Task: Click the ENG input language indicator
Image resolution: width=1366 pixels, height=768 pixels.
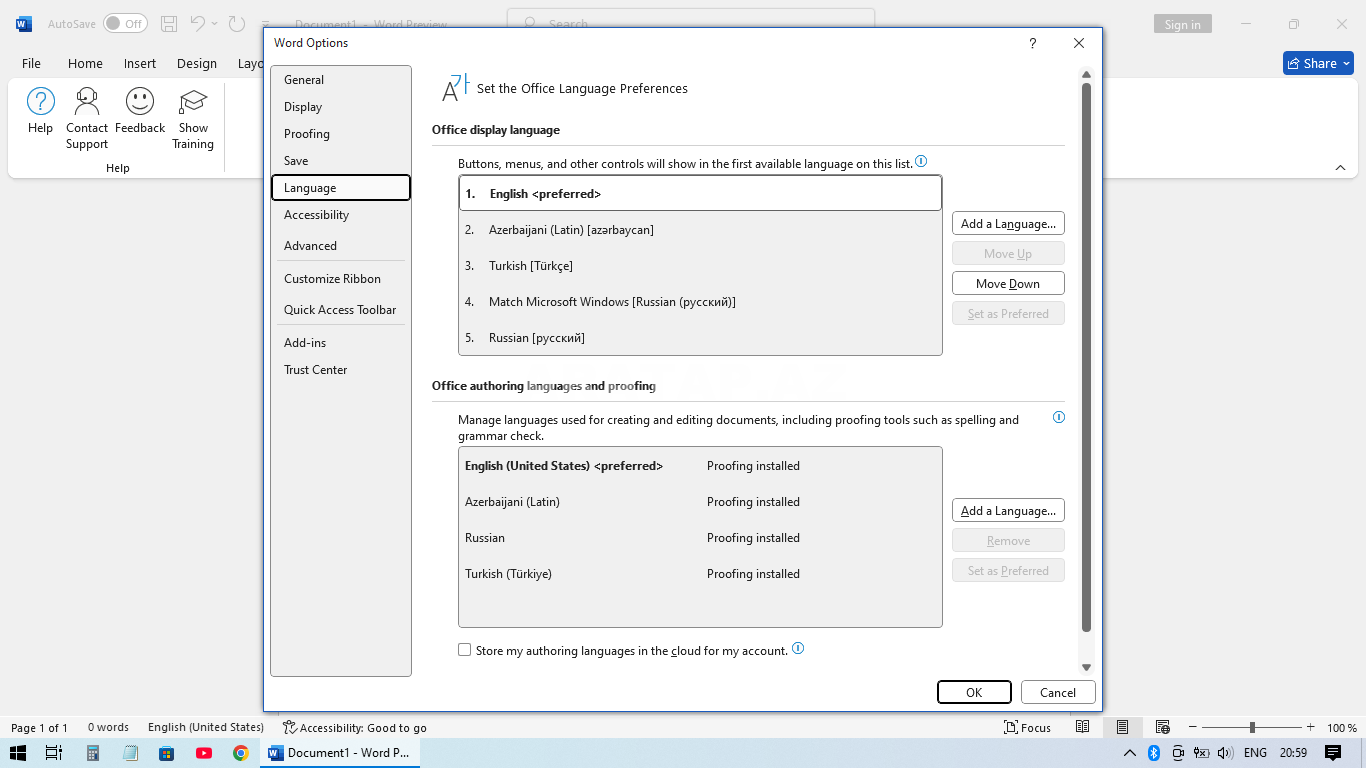Action: pos(1255,753)
